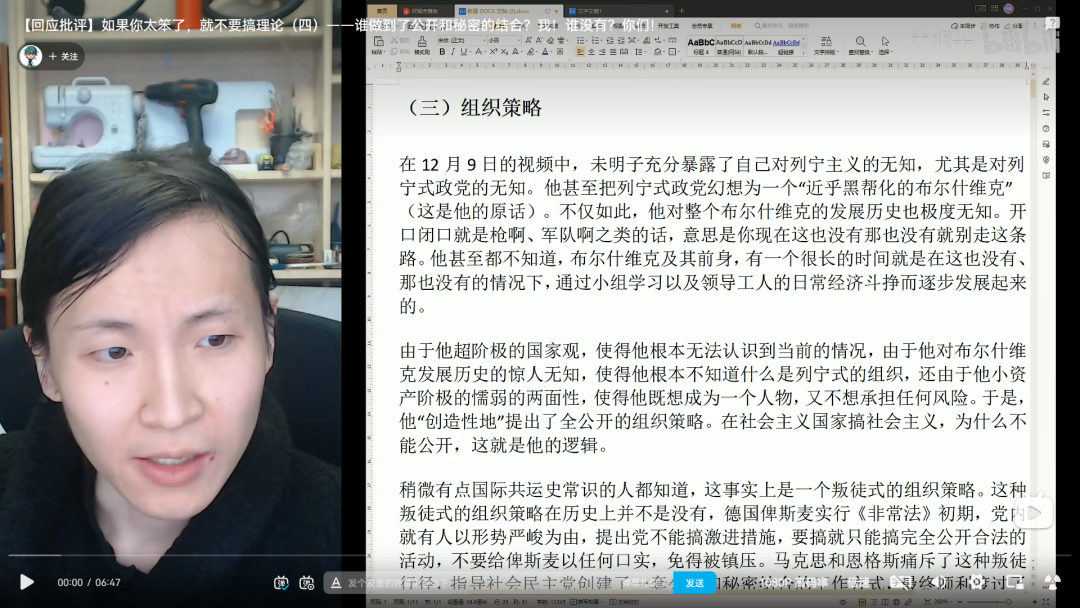Click the 未同步 sync status
Viewport: 1080px width, 608px height.
[x=963, y=25]
